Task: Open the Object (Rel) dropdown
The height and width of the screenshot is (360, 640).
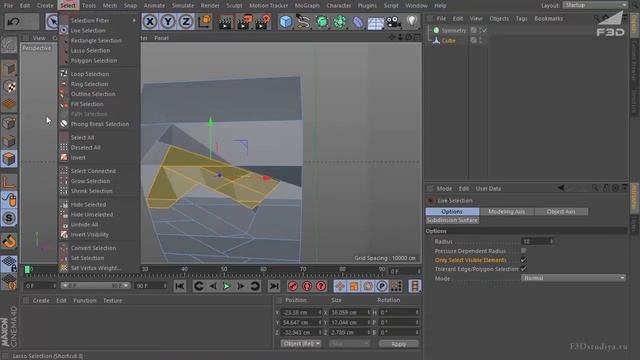Action: click(300, 344)
